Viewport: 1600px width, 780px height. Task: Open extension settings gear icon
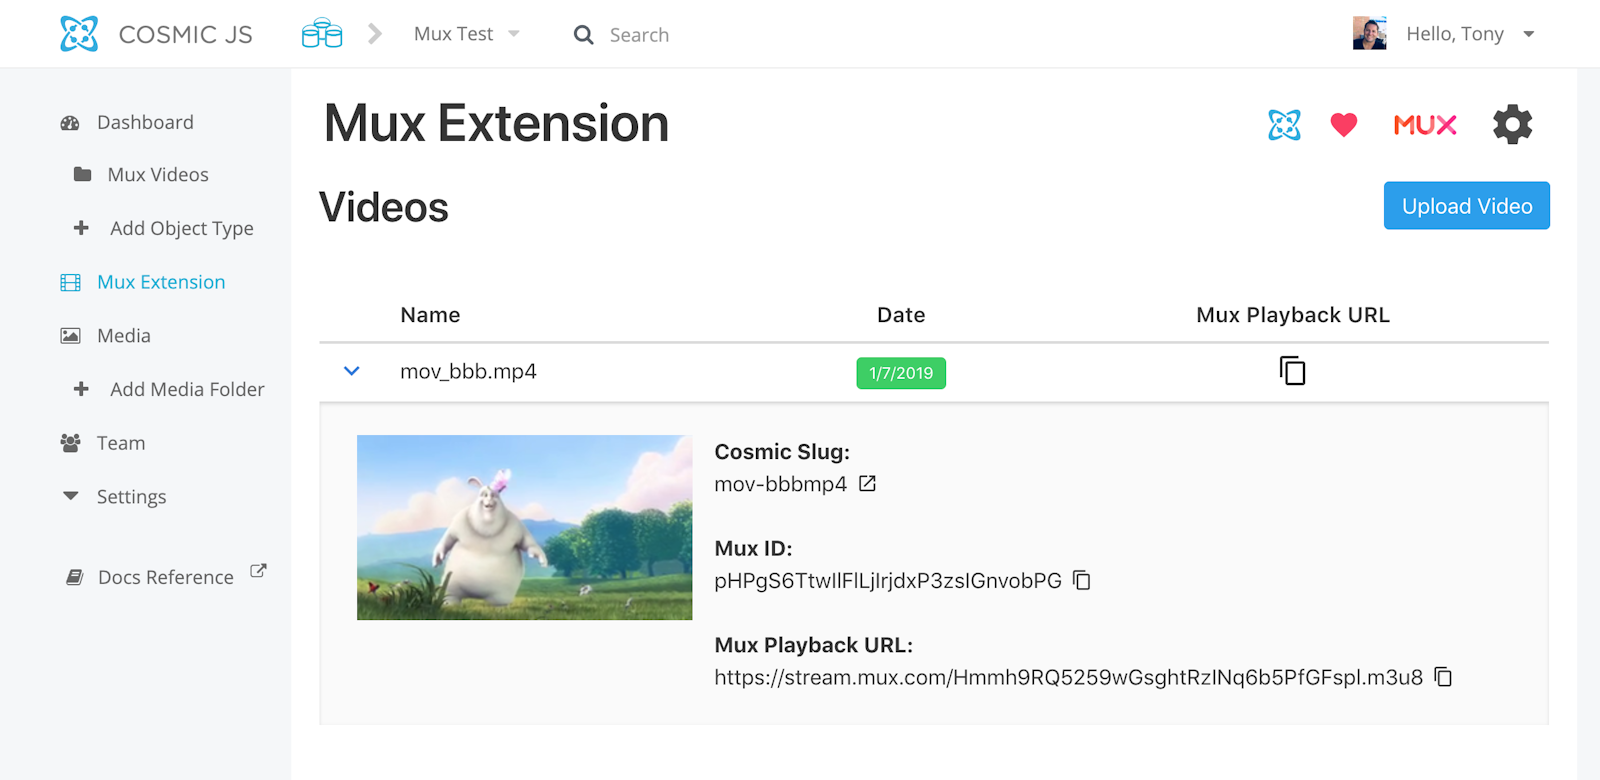[x=1512, y=125]
